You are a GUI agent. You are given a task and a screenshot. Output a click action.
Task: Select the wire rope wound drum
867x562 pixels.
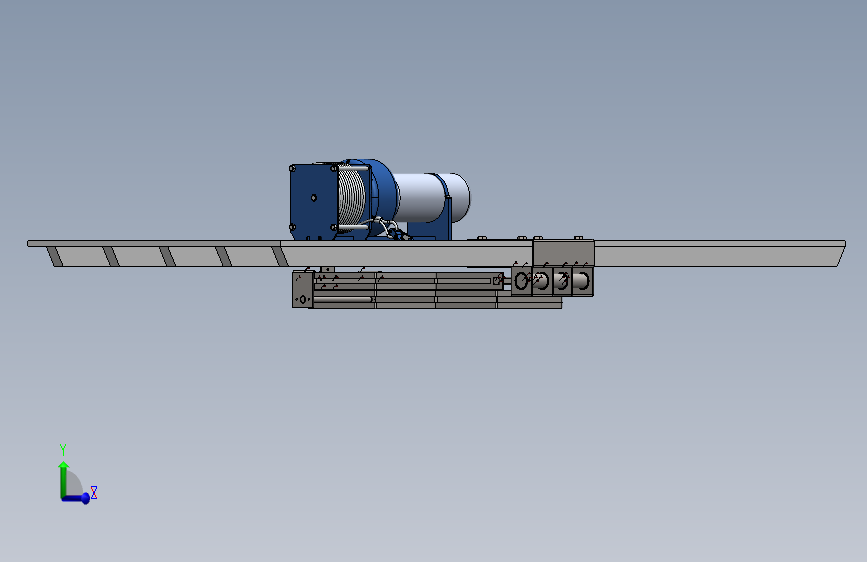(351, 197)
